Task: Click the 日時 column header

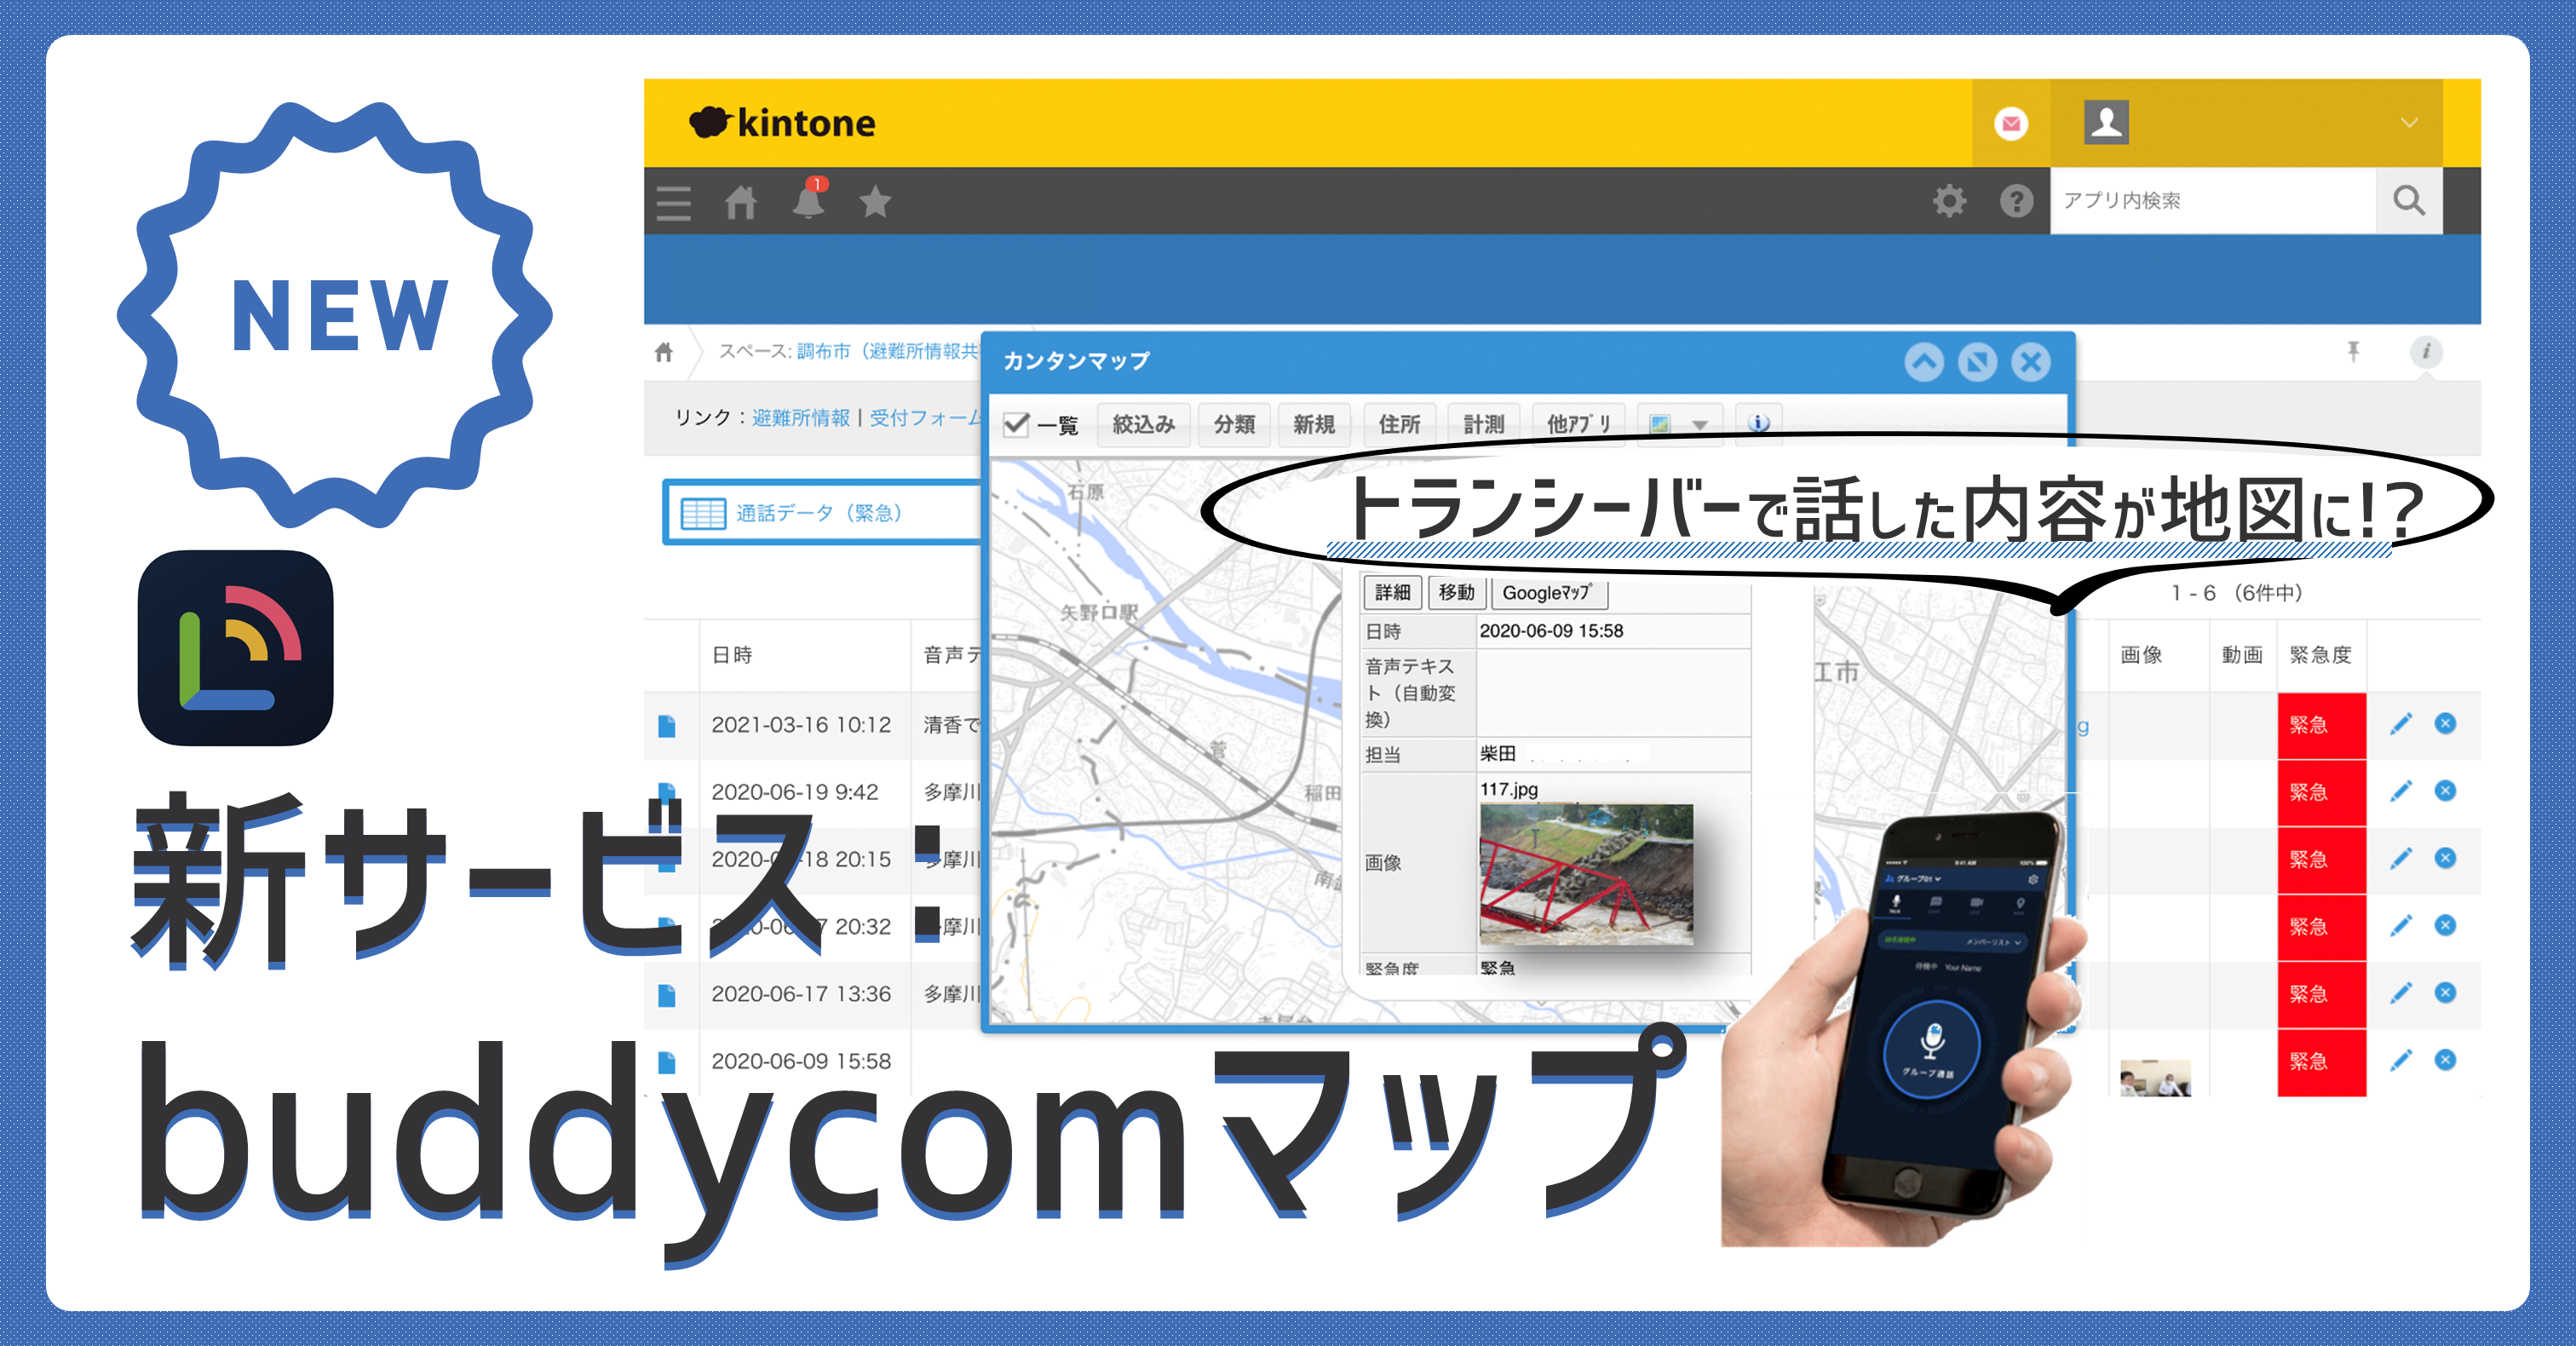Action: 732,655
